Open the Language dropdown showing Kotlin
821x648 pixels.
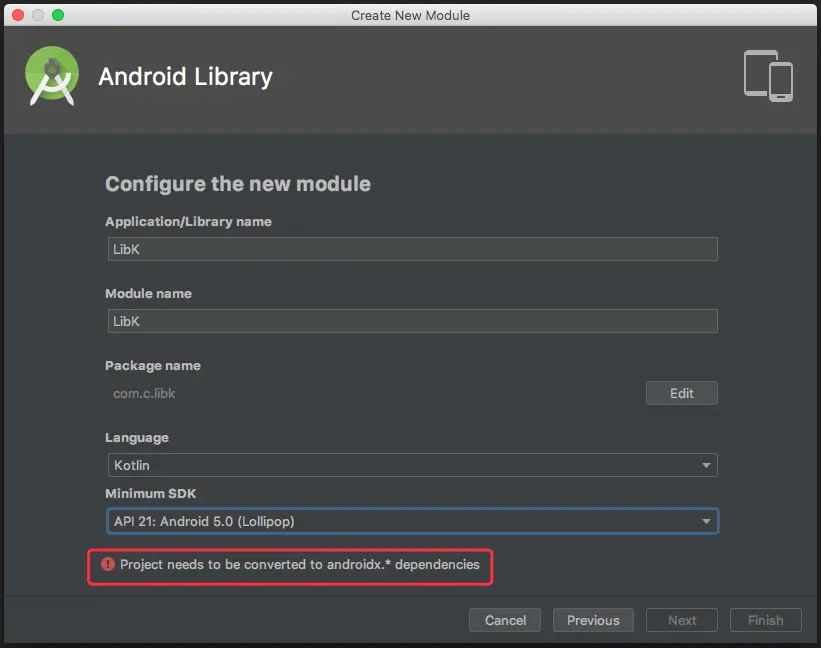[413, 465]
